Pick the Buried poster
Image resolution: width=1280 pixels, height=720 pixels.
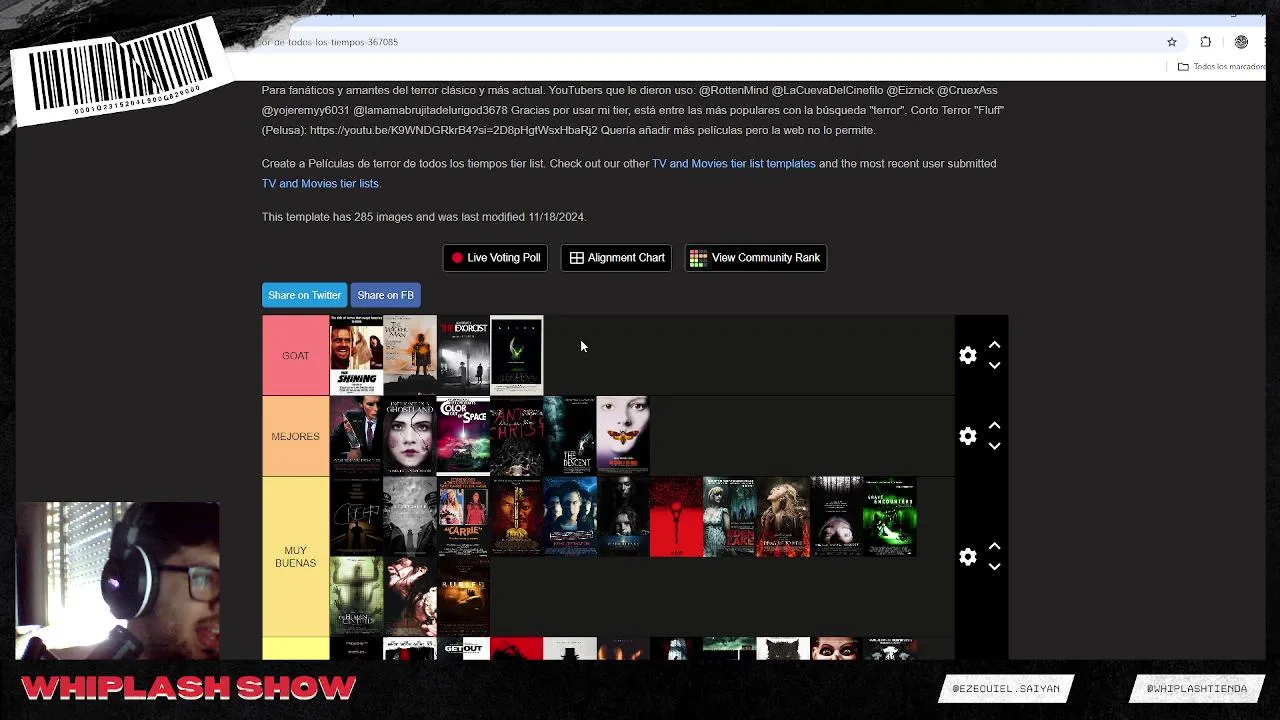tap(463, 597)
